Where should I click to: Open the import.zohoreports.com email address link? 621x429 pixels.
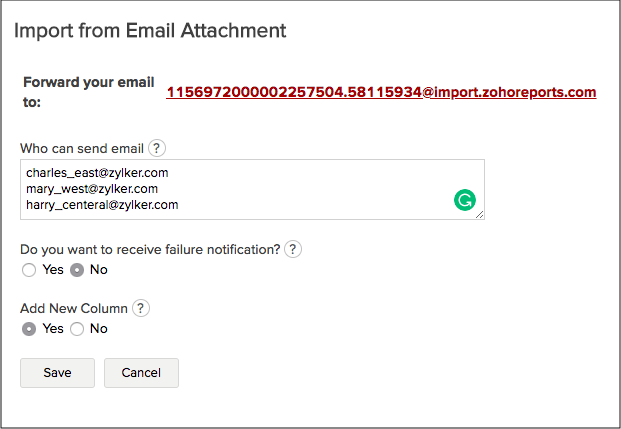[381, 92]
